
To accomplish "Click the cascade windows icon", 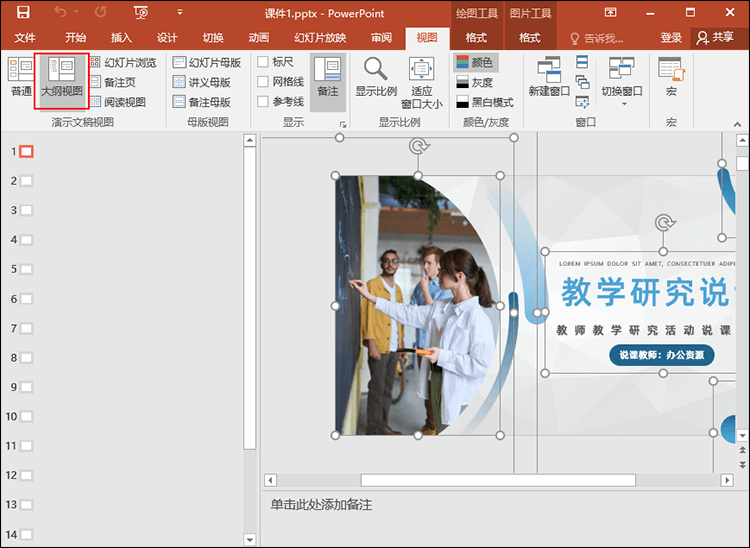I will [x=582, y=82].
